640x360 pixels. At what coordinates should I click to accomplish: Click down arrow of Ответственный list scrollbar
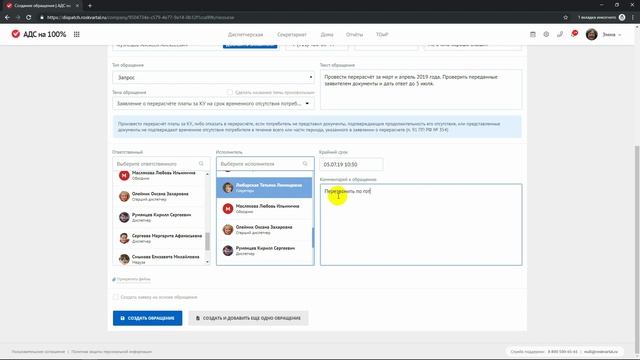coord(207,262)
